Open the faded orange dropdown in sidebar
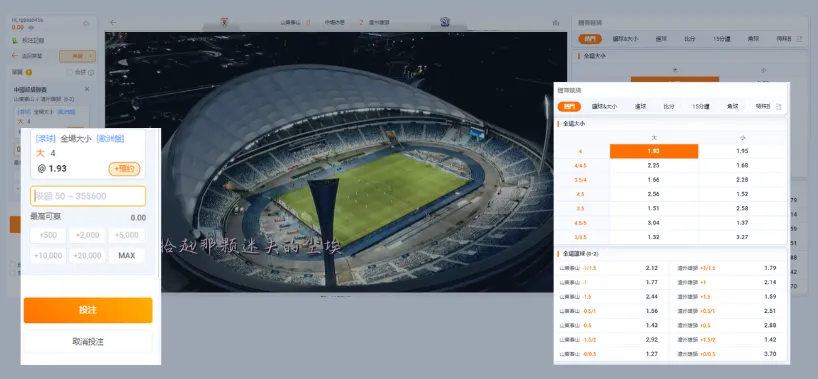818x379 pixels. pos(77,56)
